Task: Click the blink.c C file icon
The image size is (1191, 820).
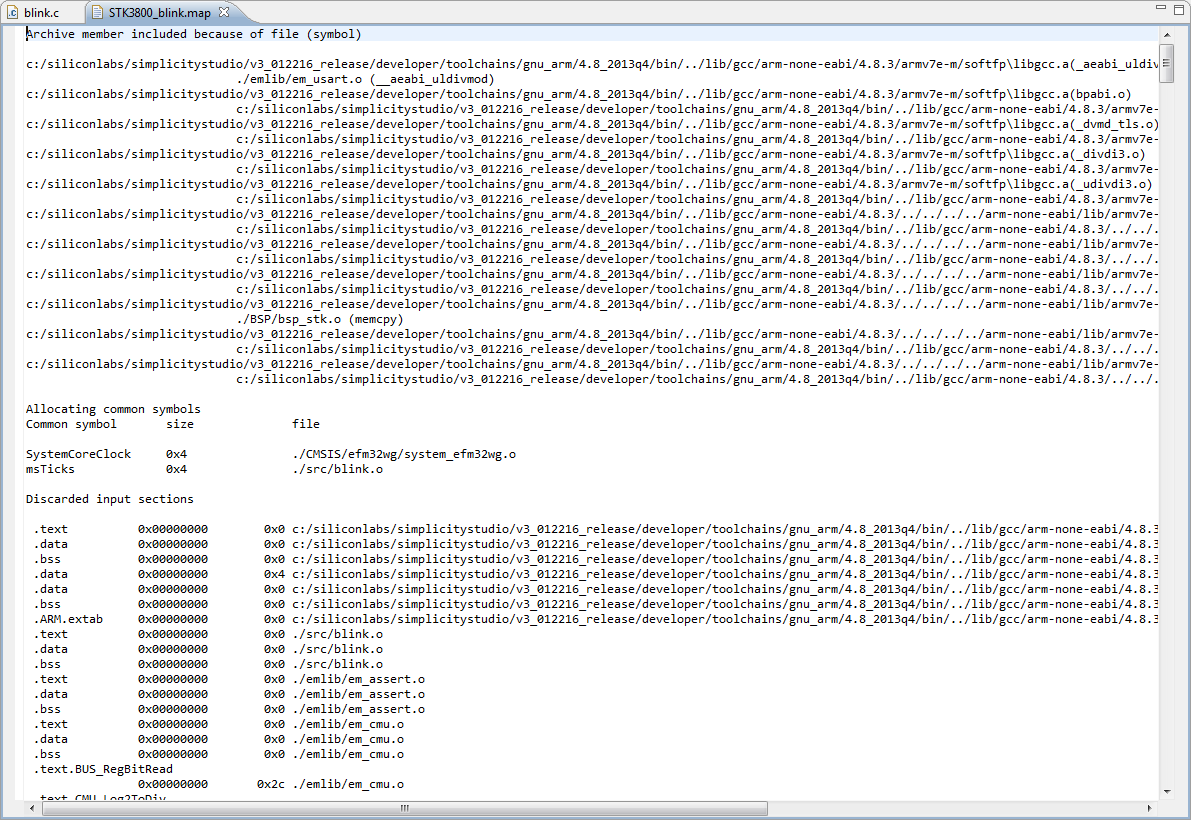Action: click(x=13, y=12)
